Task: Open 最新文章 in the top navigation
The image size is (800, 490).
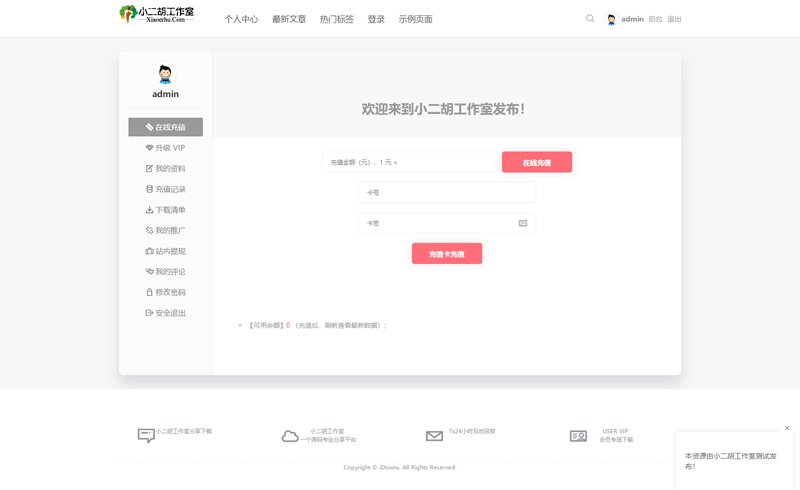Action: pyautogui.click(x=289, y=19)
